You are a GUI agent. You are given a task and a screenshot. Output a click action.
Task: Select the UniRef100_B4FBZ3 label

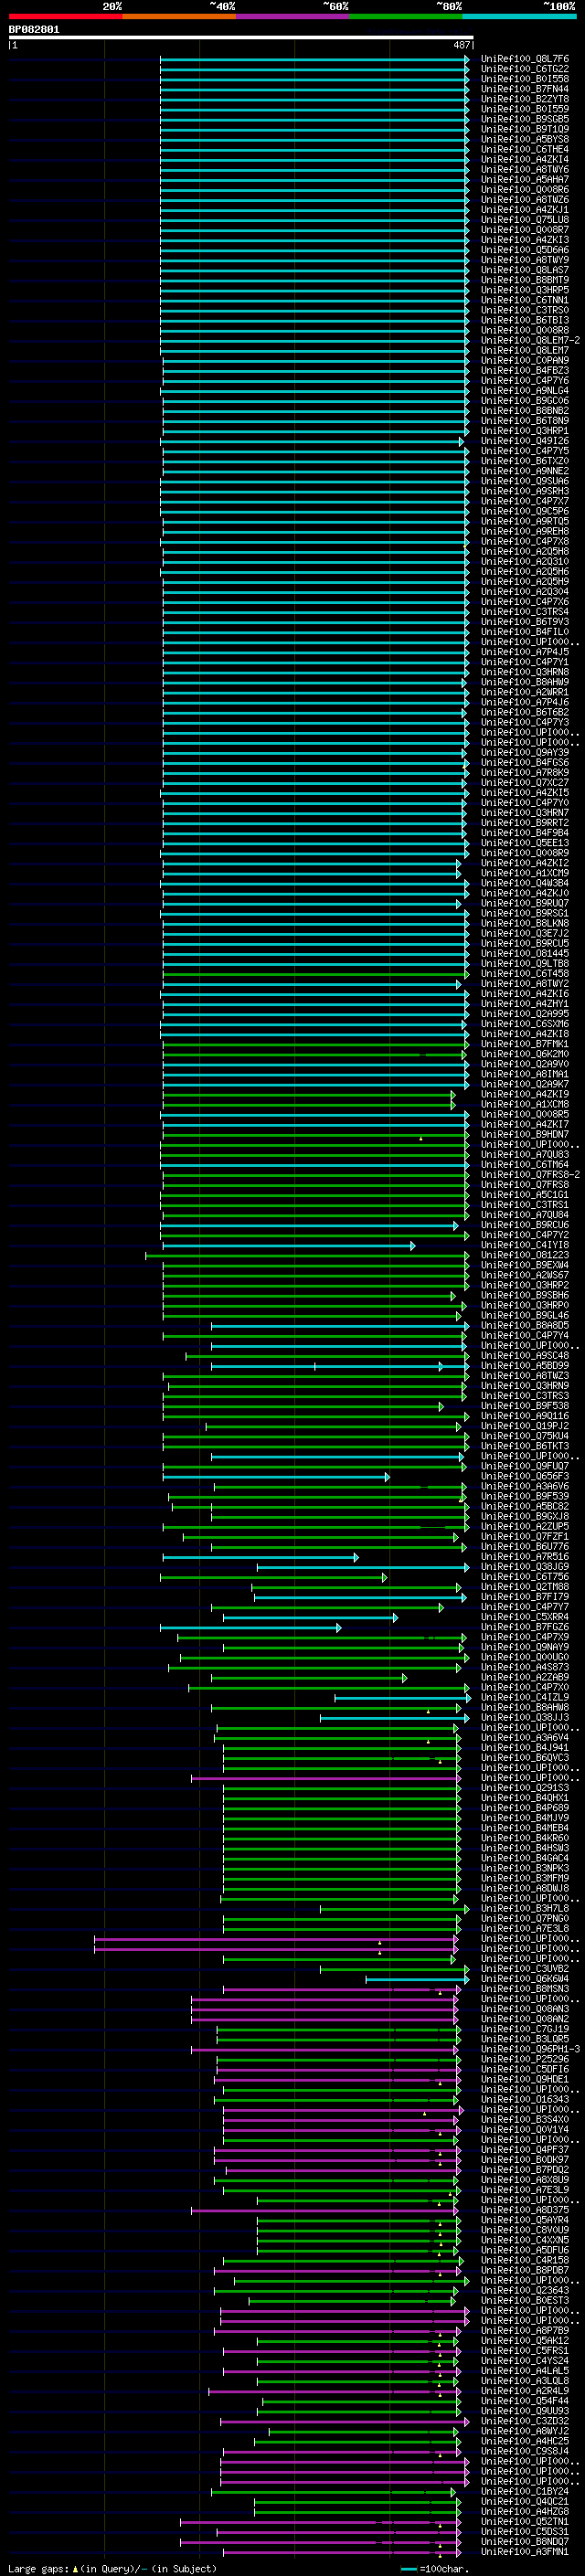(x=525, y=371)
